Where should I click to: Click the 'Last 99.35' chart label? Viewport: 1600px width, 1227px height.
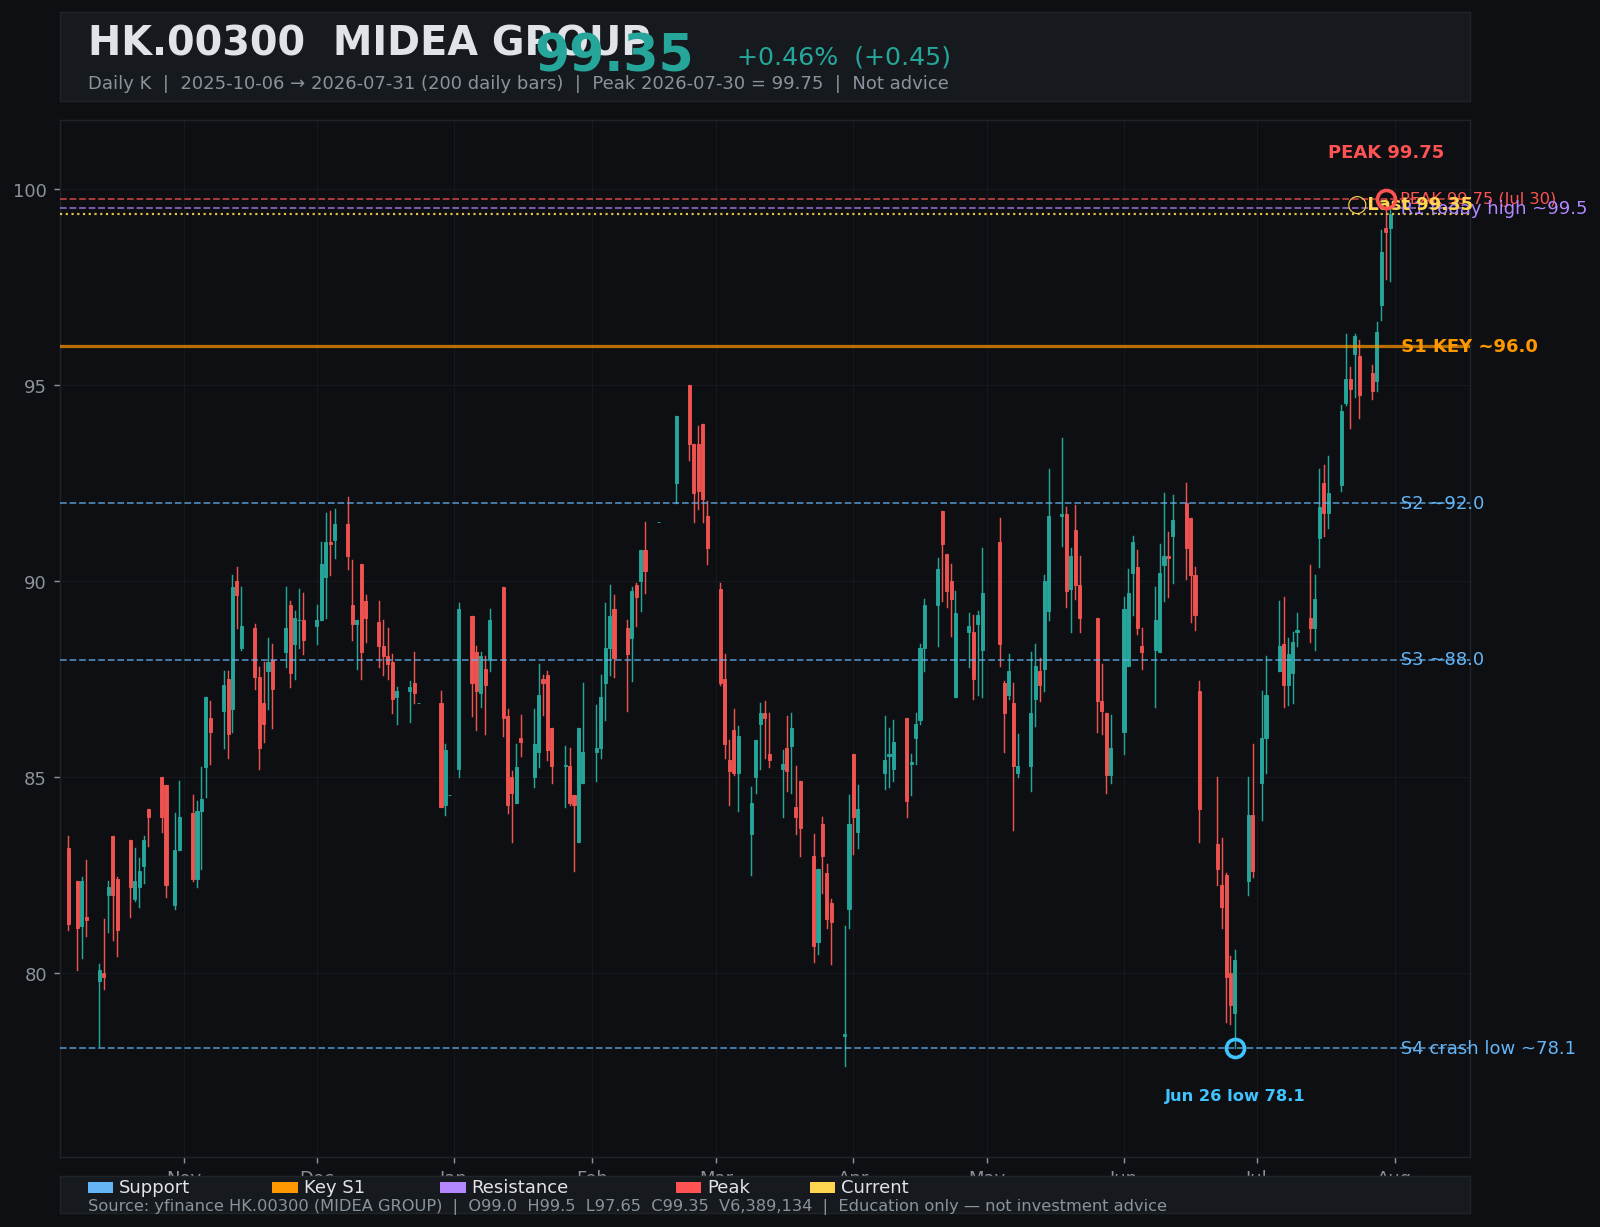click(x=1420, y=205)
